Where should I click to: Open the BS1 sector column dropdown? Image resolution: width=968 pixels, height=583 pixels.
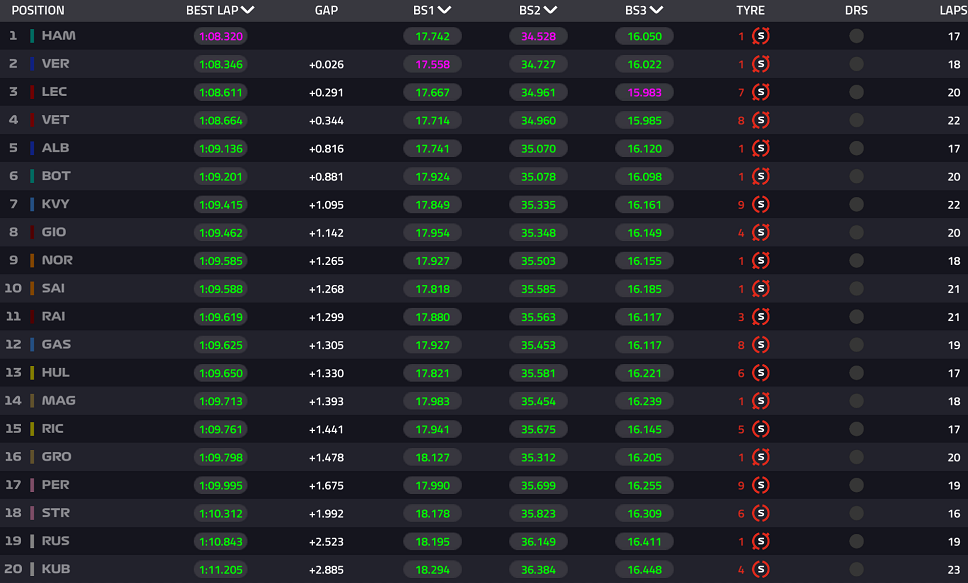pos(444,10)
